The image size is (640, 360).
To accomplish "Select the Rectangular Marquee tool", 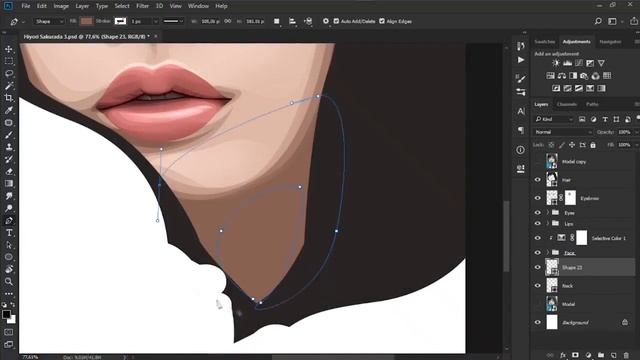I will [9, 62].
